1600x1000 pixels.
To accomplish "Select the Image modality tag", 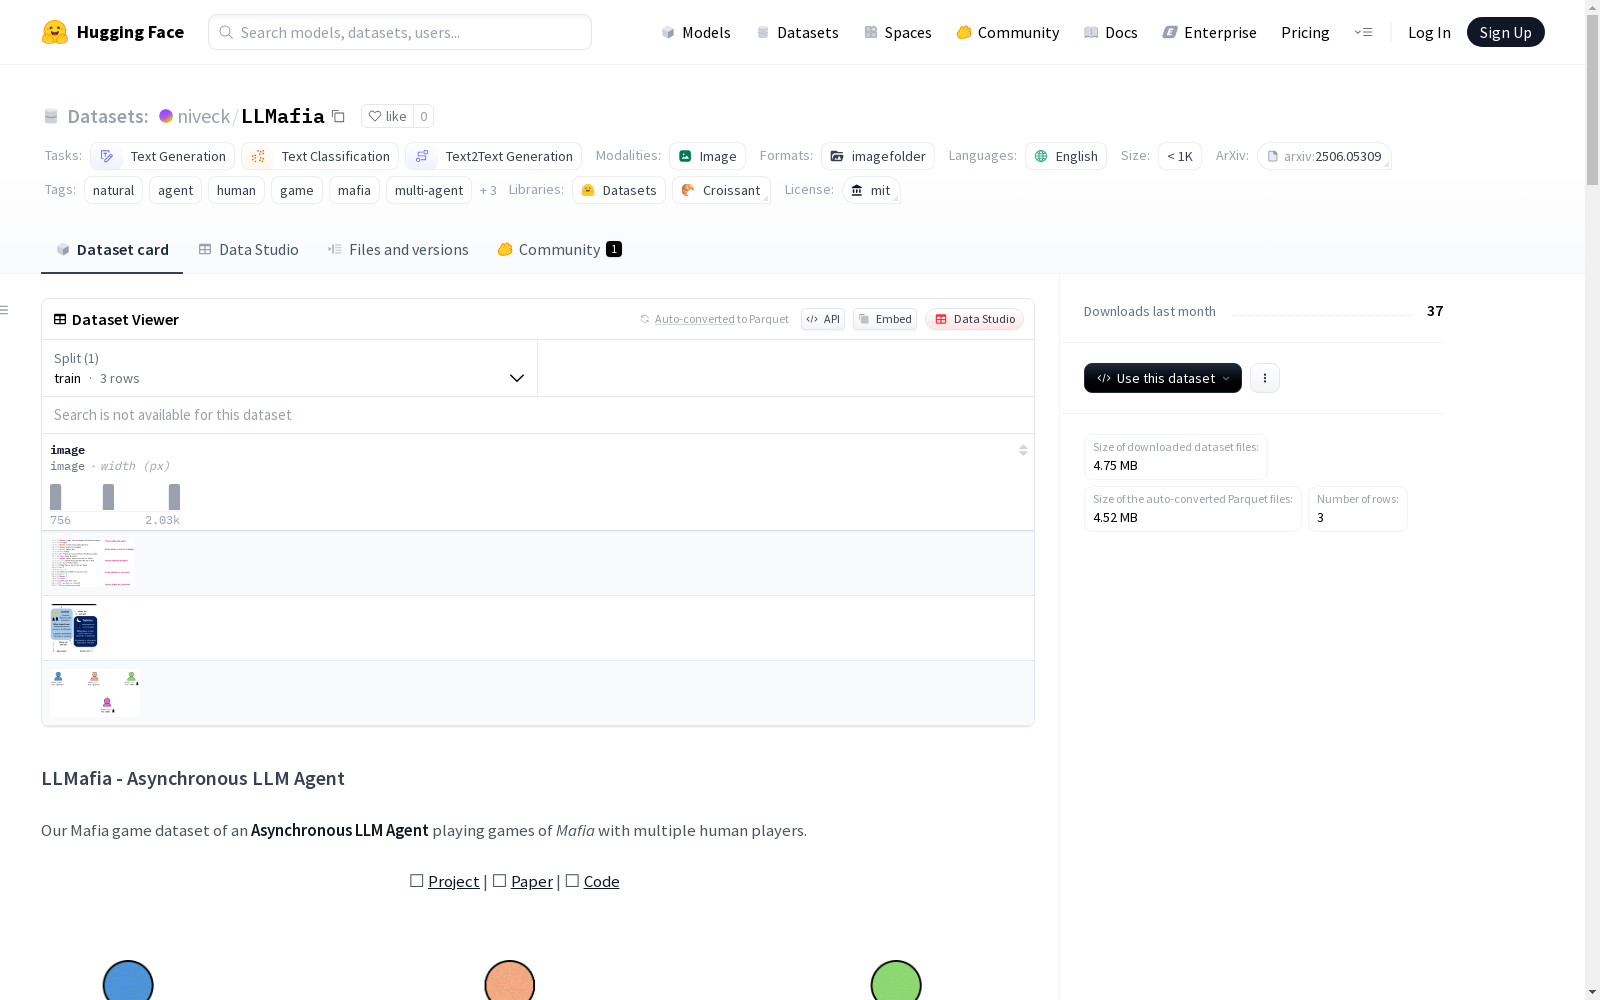I will pyautogui.click(x=707, y=156).
